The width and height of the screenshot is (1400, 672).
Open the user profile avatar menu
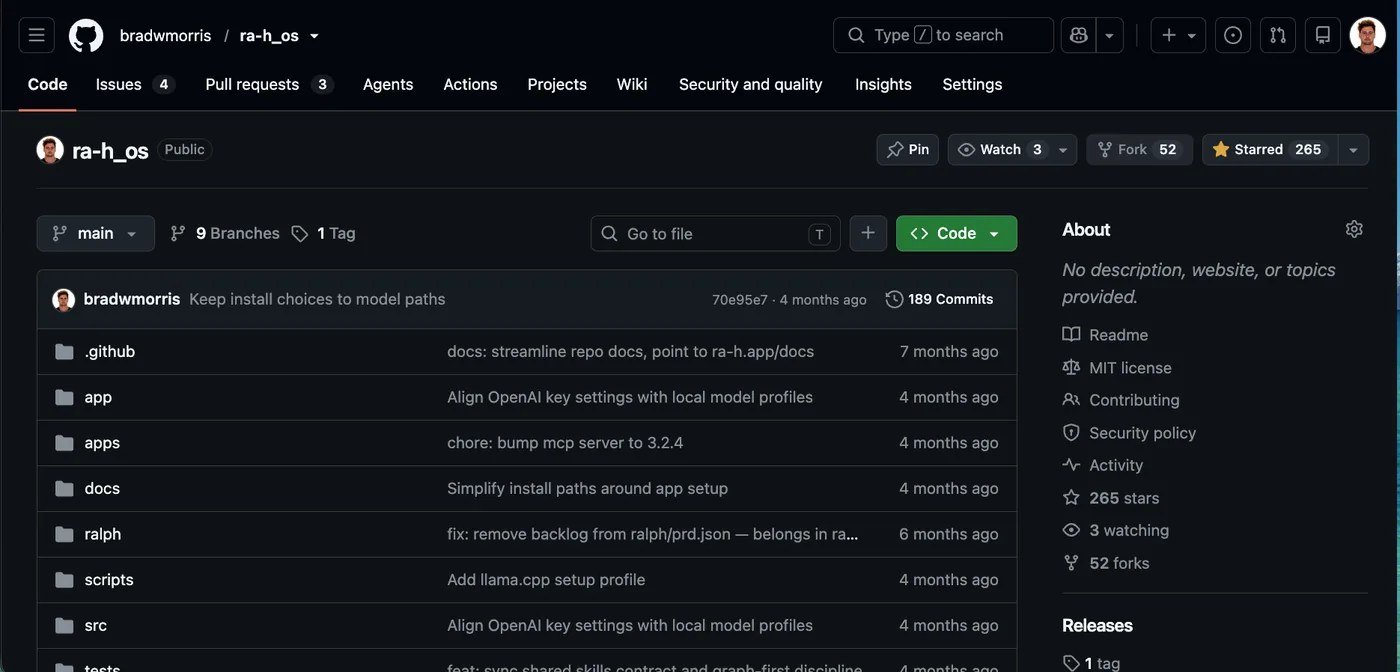1367,35
